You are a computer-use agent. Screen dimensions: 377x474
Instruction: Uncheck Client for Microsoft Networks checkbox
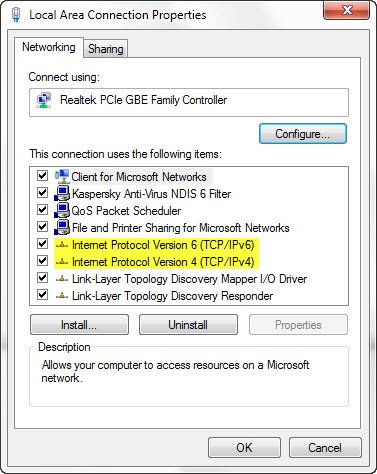(x=42, y=176)
